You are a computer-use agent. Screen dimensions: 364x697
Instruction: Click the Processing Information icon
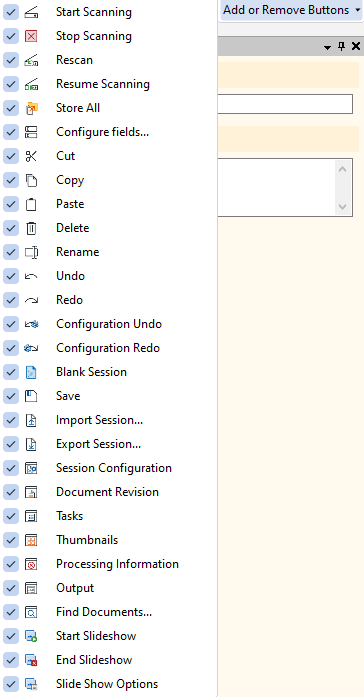point(31,564)
